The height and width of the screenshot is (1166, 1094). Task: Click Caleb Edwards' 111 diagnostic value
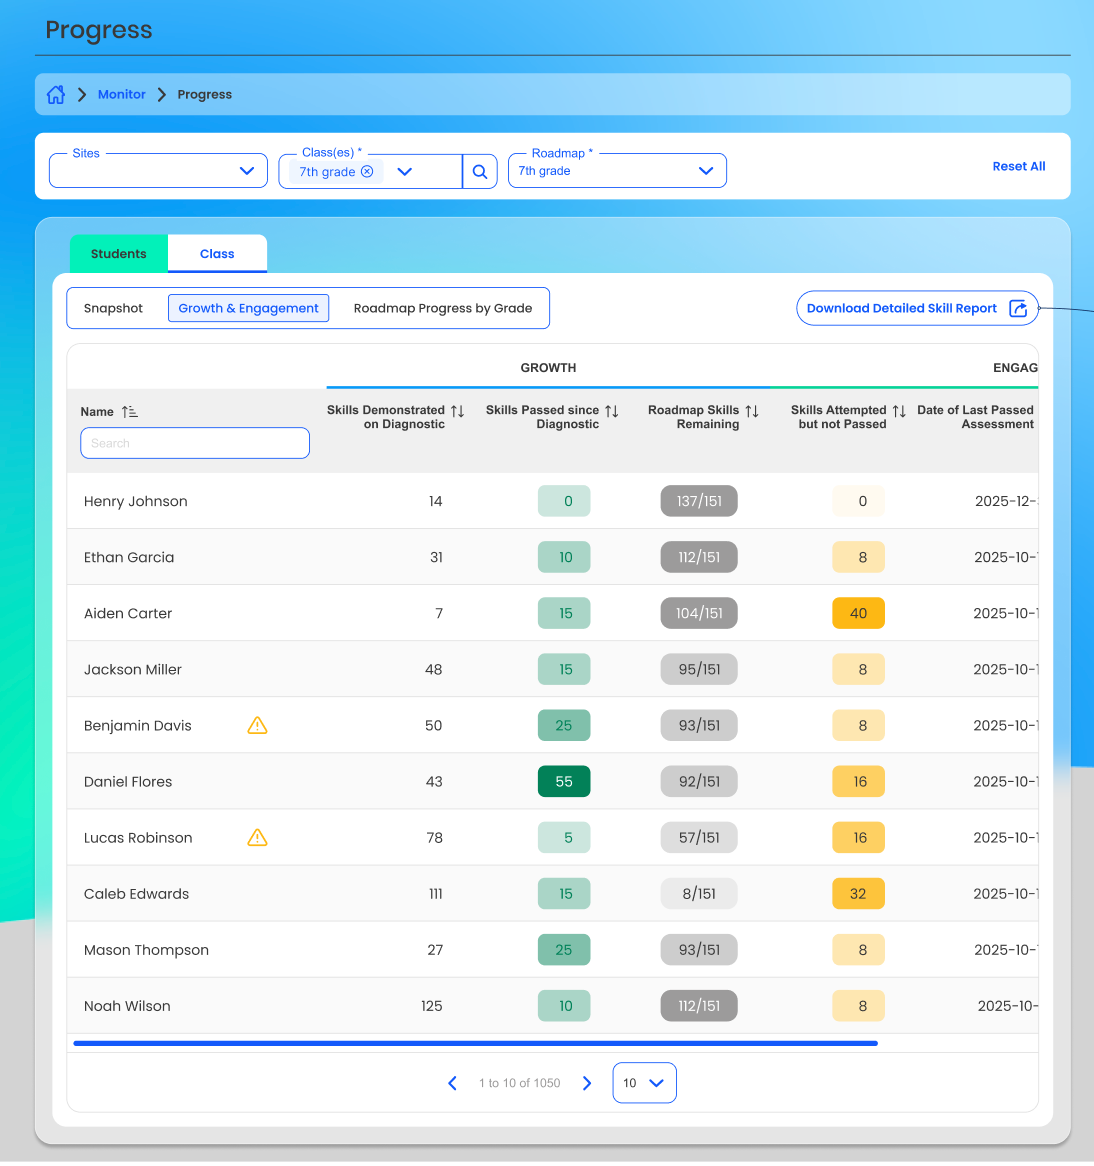coord(436,894)
